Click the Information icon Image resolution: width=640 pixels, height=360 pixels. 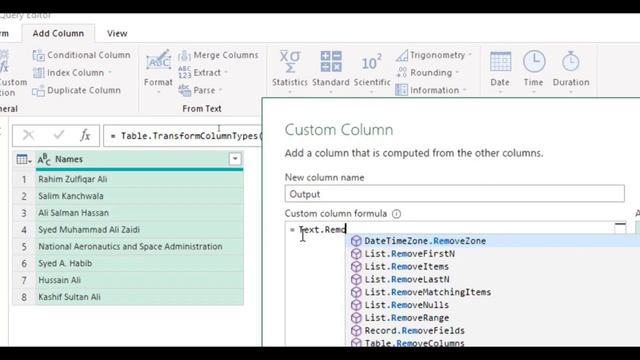tap(401, 90)
